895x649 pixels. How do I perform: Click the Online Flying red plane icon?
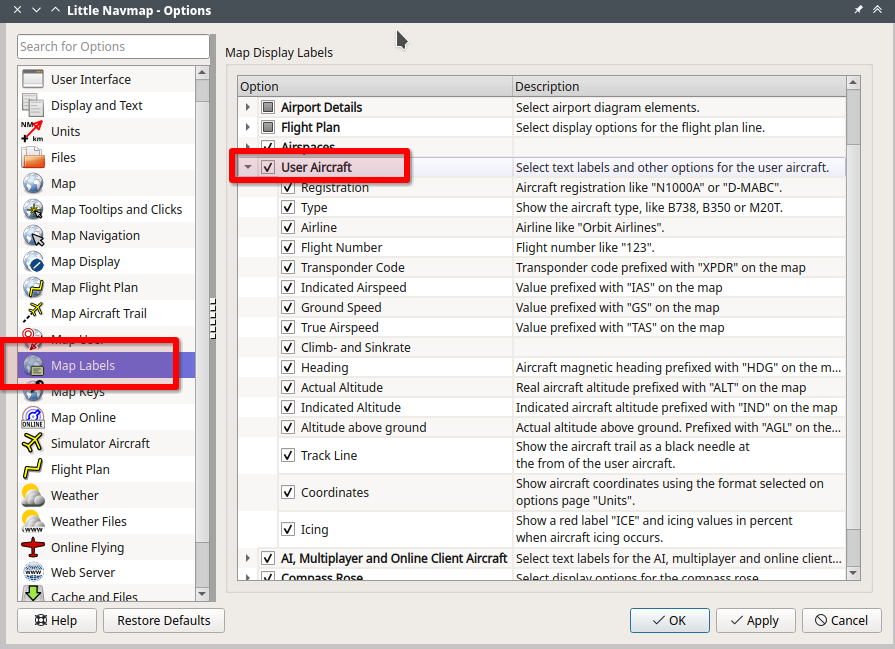point(33,547)
